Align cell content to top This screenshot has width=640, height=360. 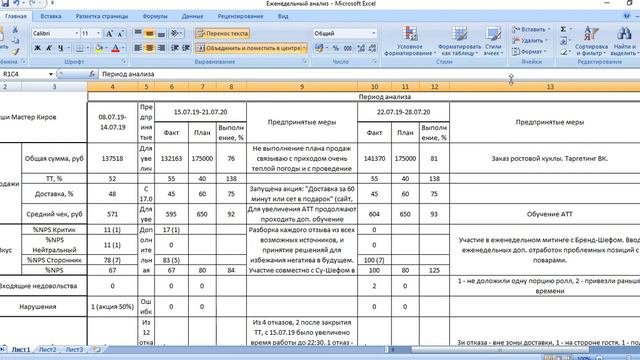[138, 33]
